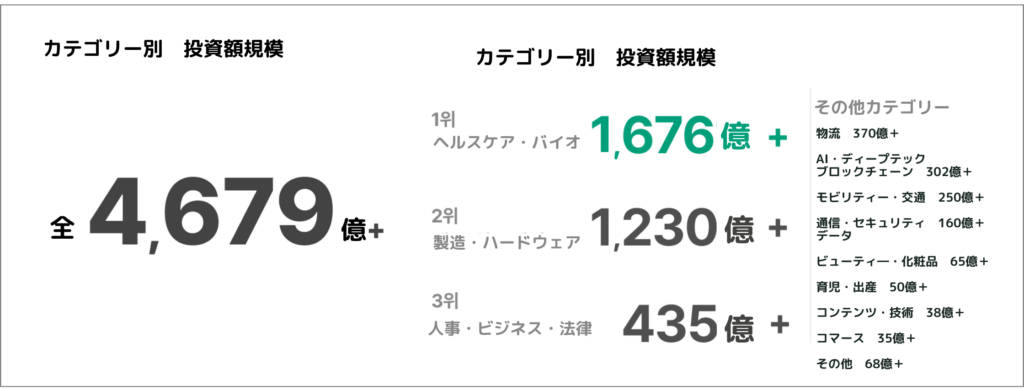The width and height of the screenshot is (1024, 391).
Task: Click the 1,230 amount figure
Action: pyautogui.click(x=652, y=229)
